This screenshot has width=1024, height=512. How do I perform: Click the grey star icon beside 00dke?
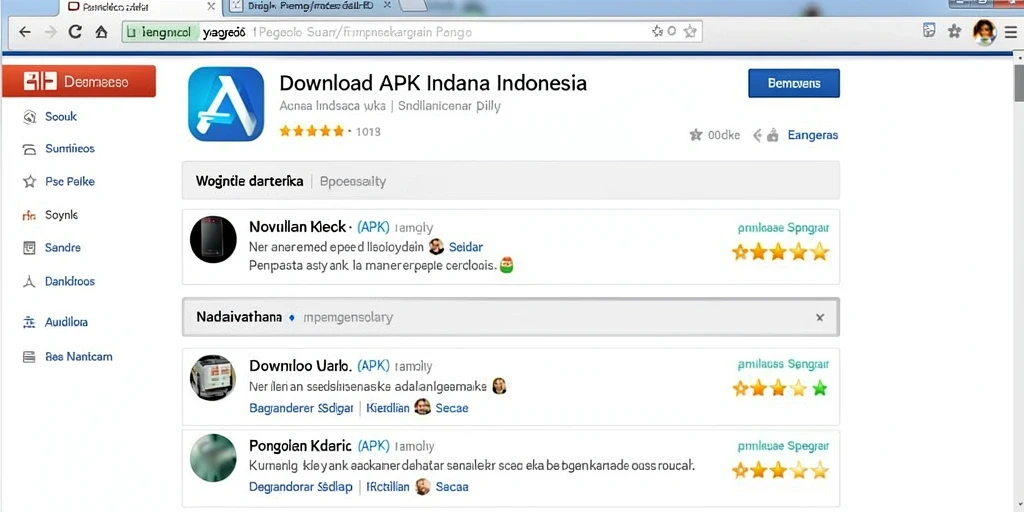pos(696,135)
